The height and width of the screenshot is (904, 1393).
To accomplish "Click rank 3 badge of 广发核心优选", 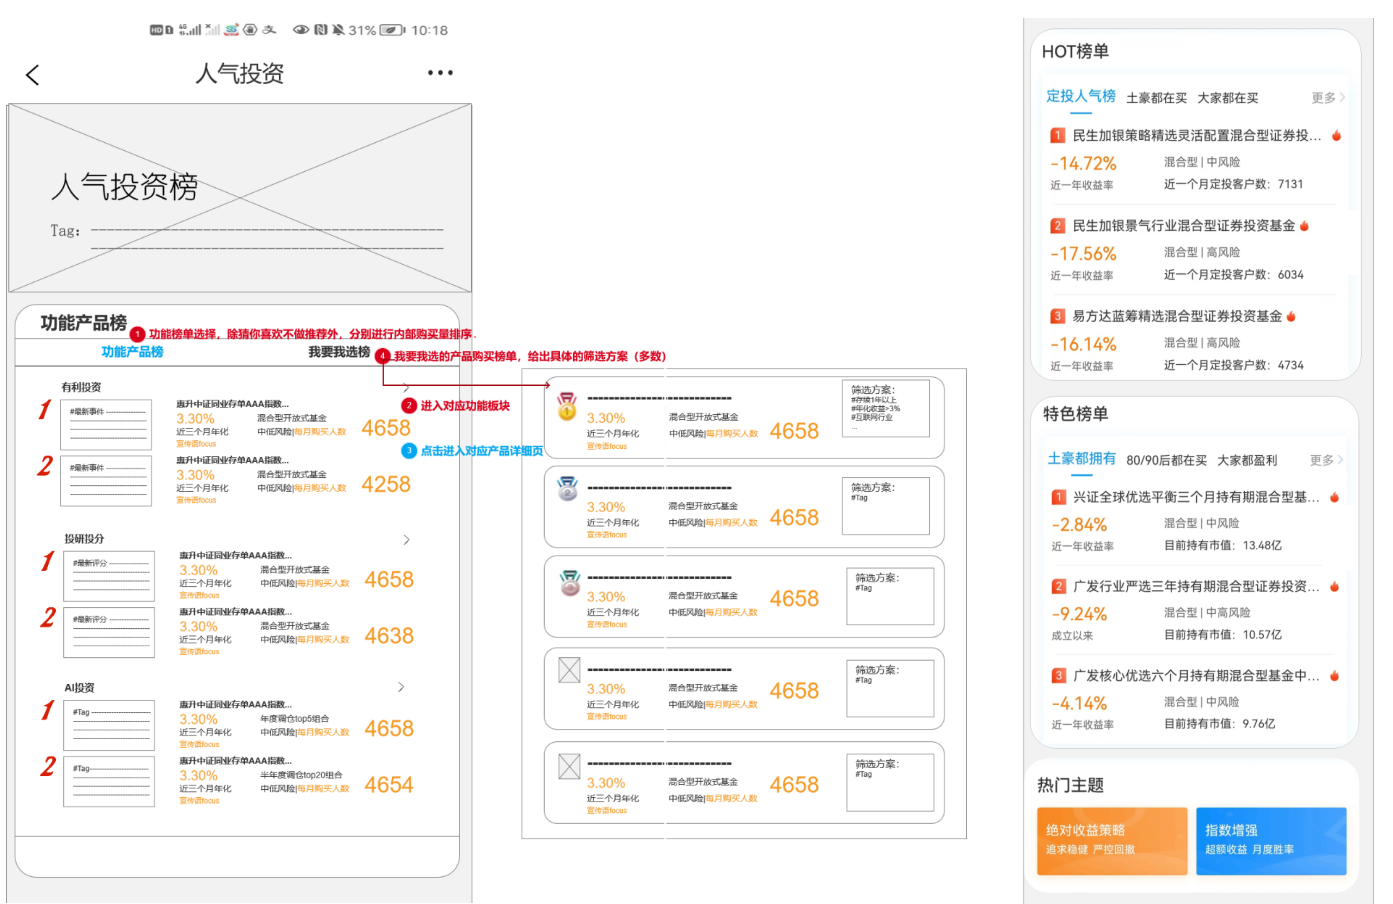I will point(1058,676).
